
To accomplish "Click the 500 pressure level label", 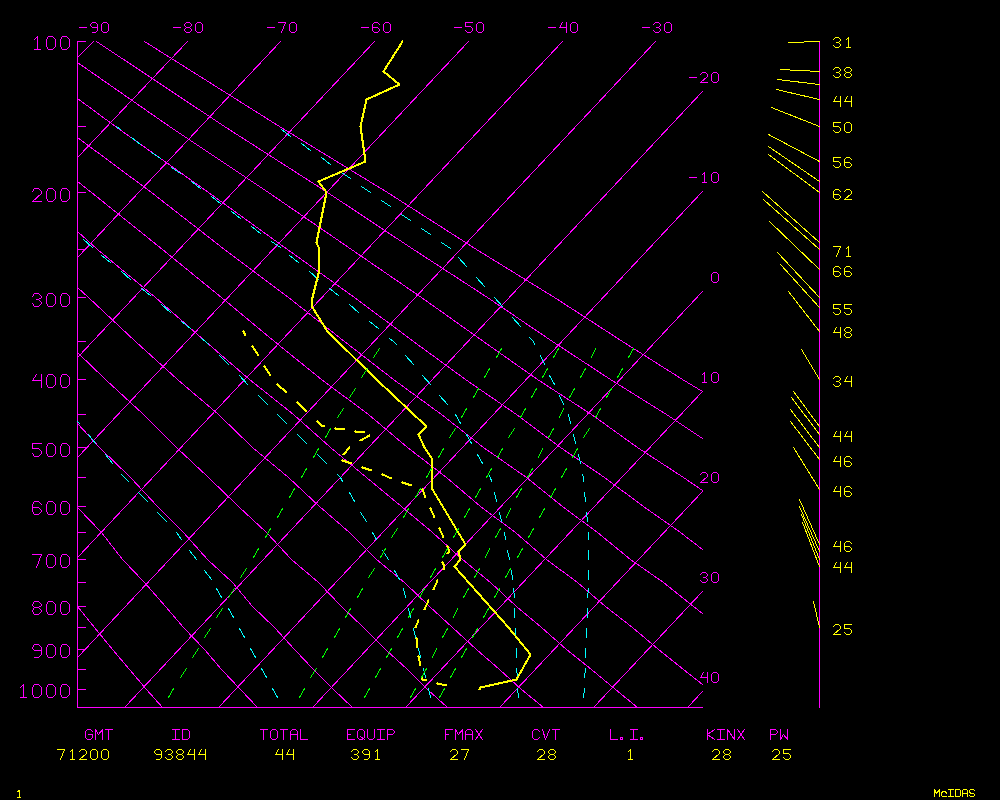I will [49, 451].
